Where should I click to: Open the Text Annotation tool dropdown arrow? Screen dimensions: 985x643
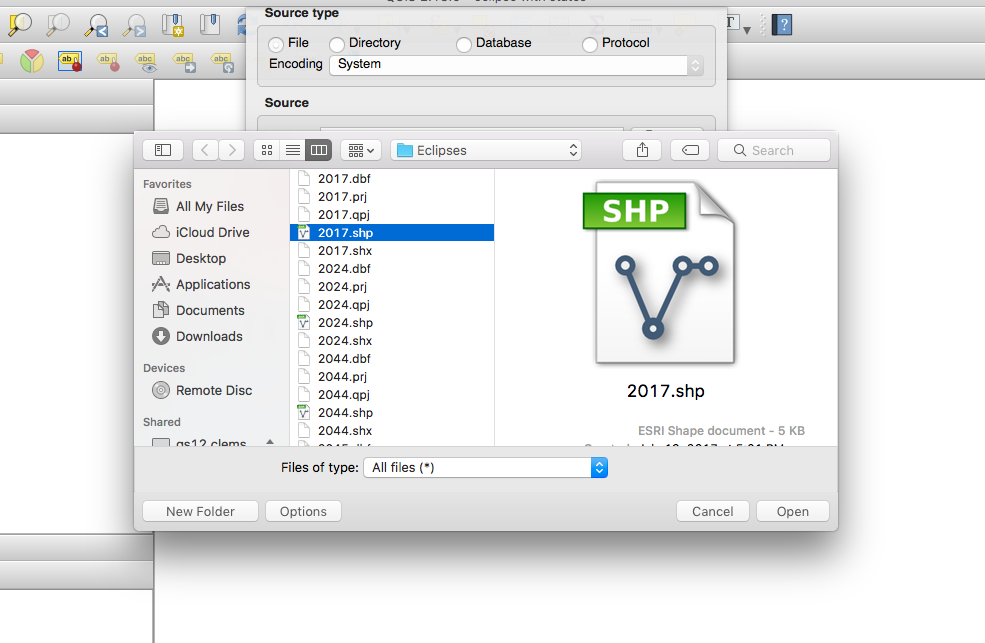click(x=747, y=30)
